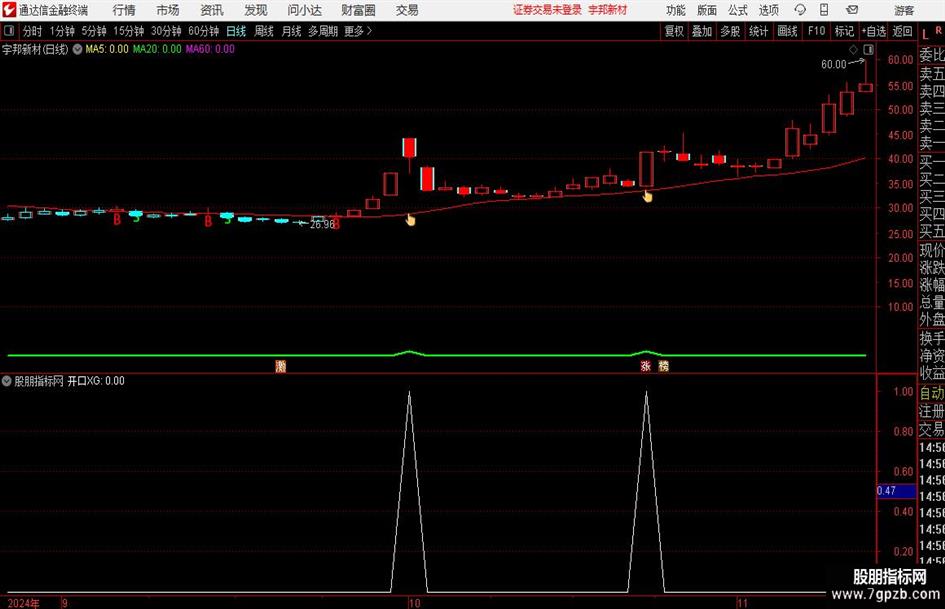The height and width of the screenshot is (609, 945).
Task: Open the mail envelope icon
Action: click(x=852, y=10)
